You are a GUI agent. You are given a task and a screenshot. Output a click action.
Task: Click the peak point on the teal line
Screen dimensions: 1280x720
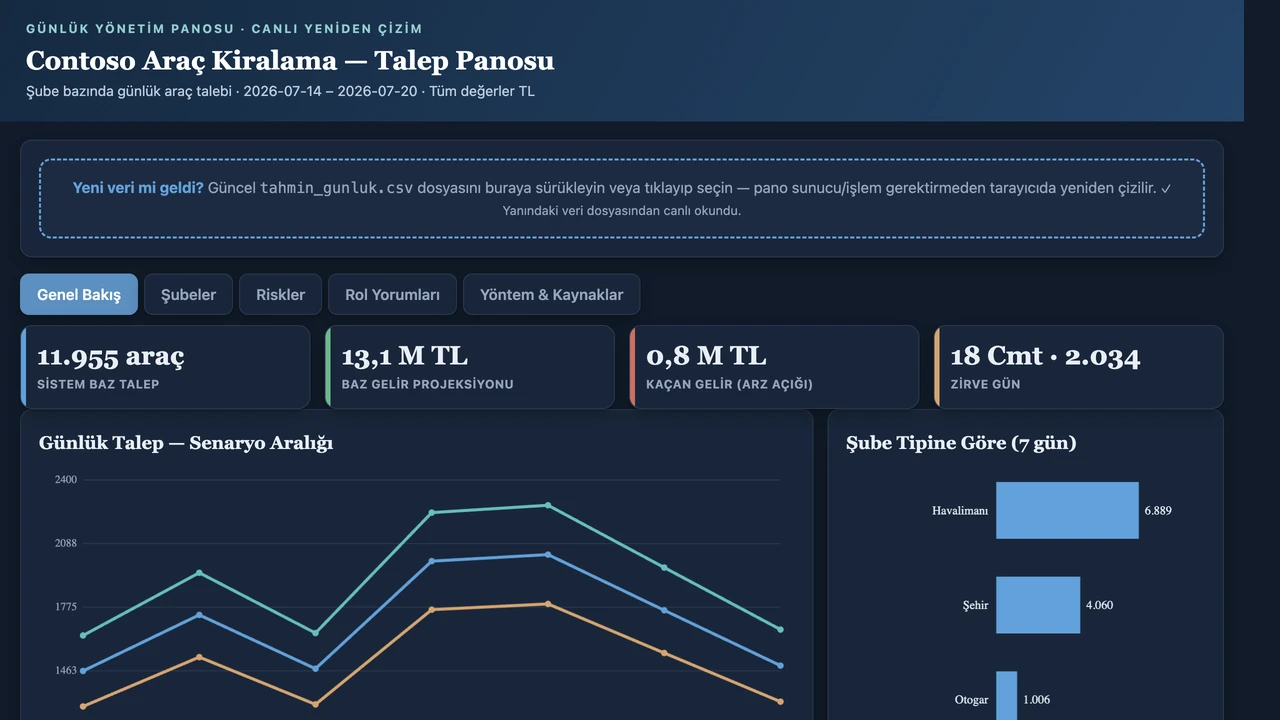click(547, 505)
